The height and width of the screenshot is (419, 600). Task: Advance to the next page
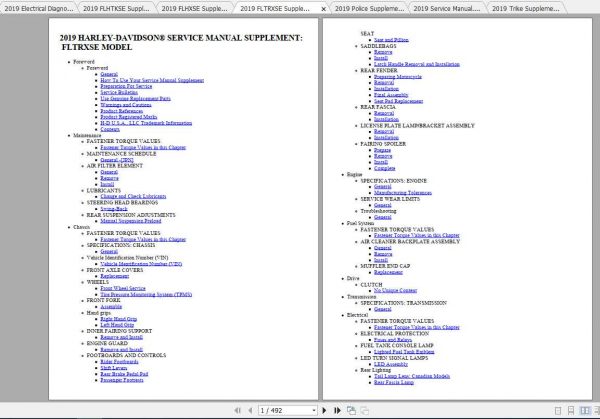tap(324, 410)
